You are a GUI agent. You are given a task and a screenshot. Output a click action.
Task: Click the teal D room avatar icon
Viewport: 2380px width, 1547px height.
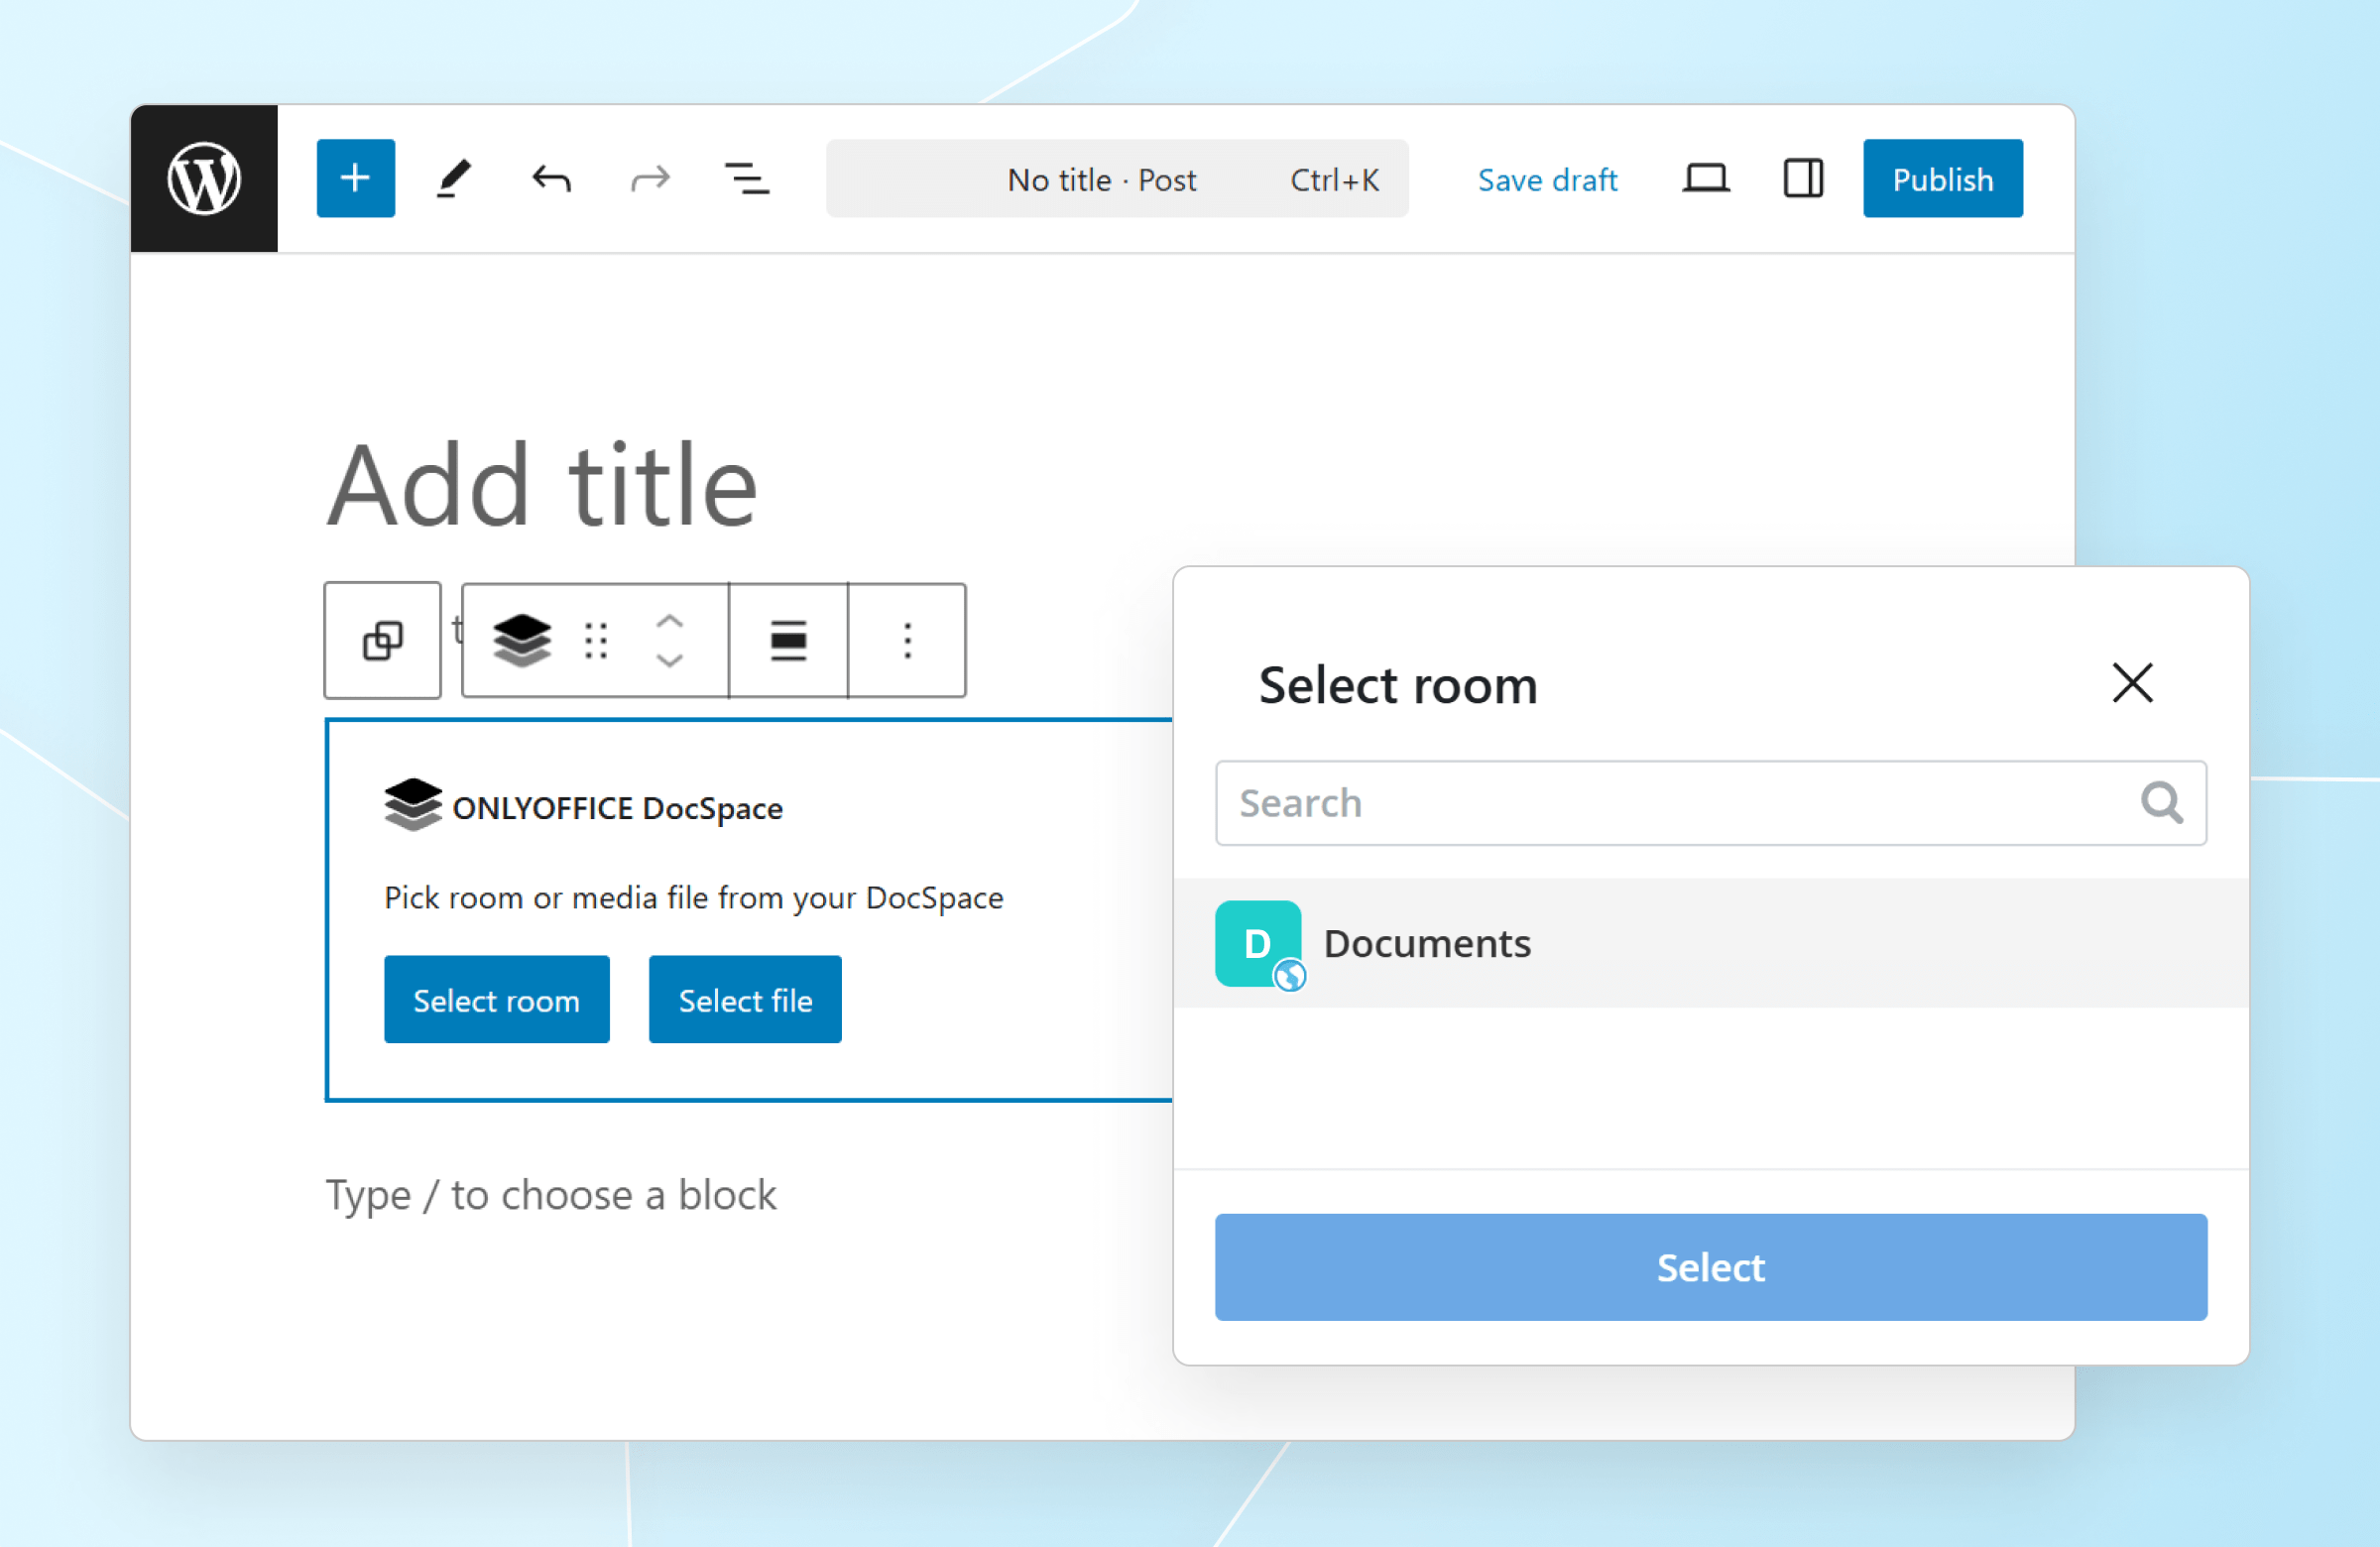(1257, 942)
